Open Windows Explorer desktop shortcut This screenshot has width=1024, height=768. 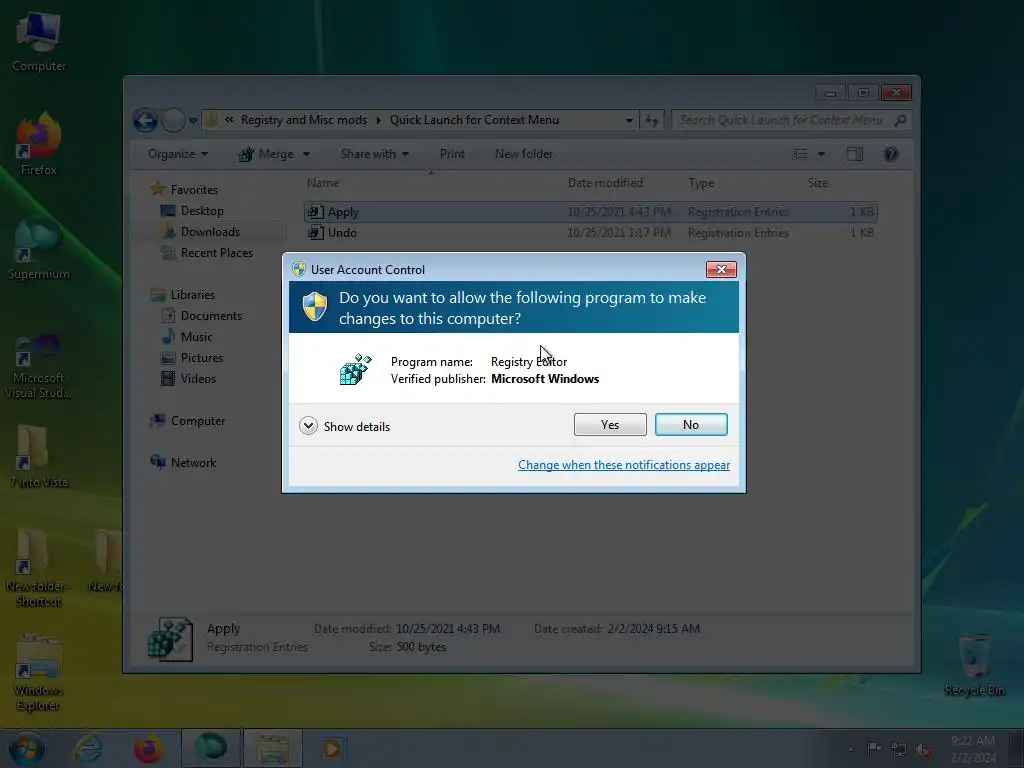pos(39,673)
